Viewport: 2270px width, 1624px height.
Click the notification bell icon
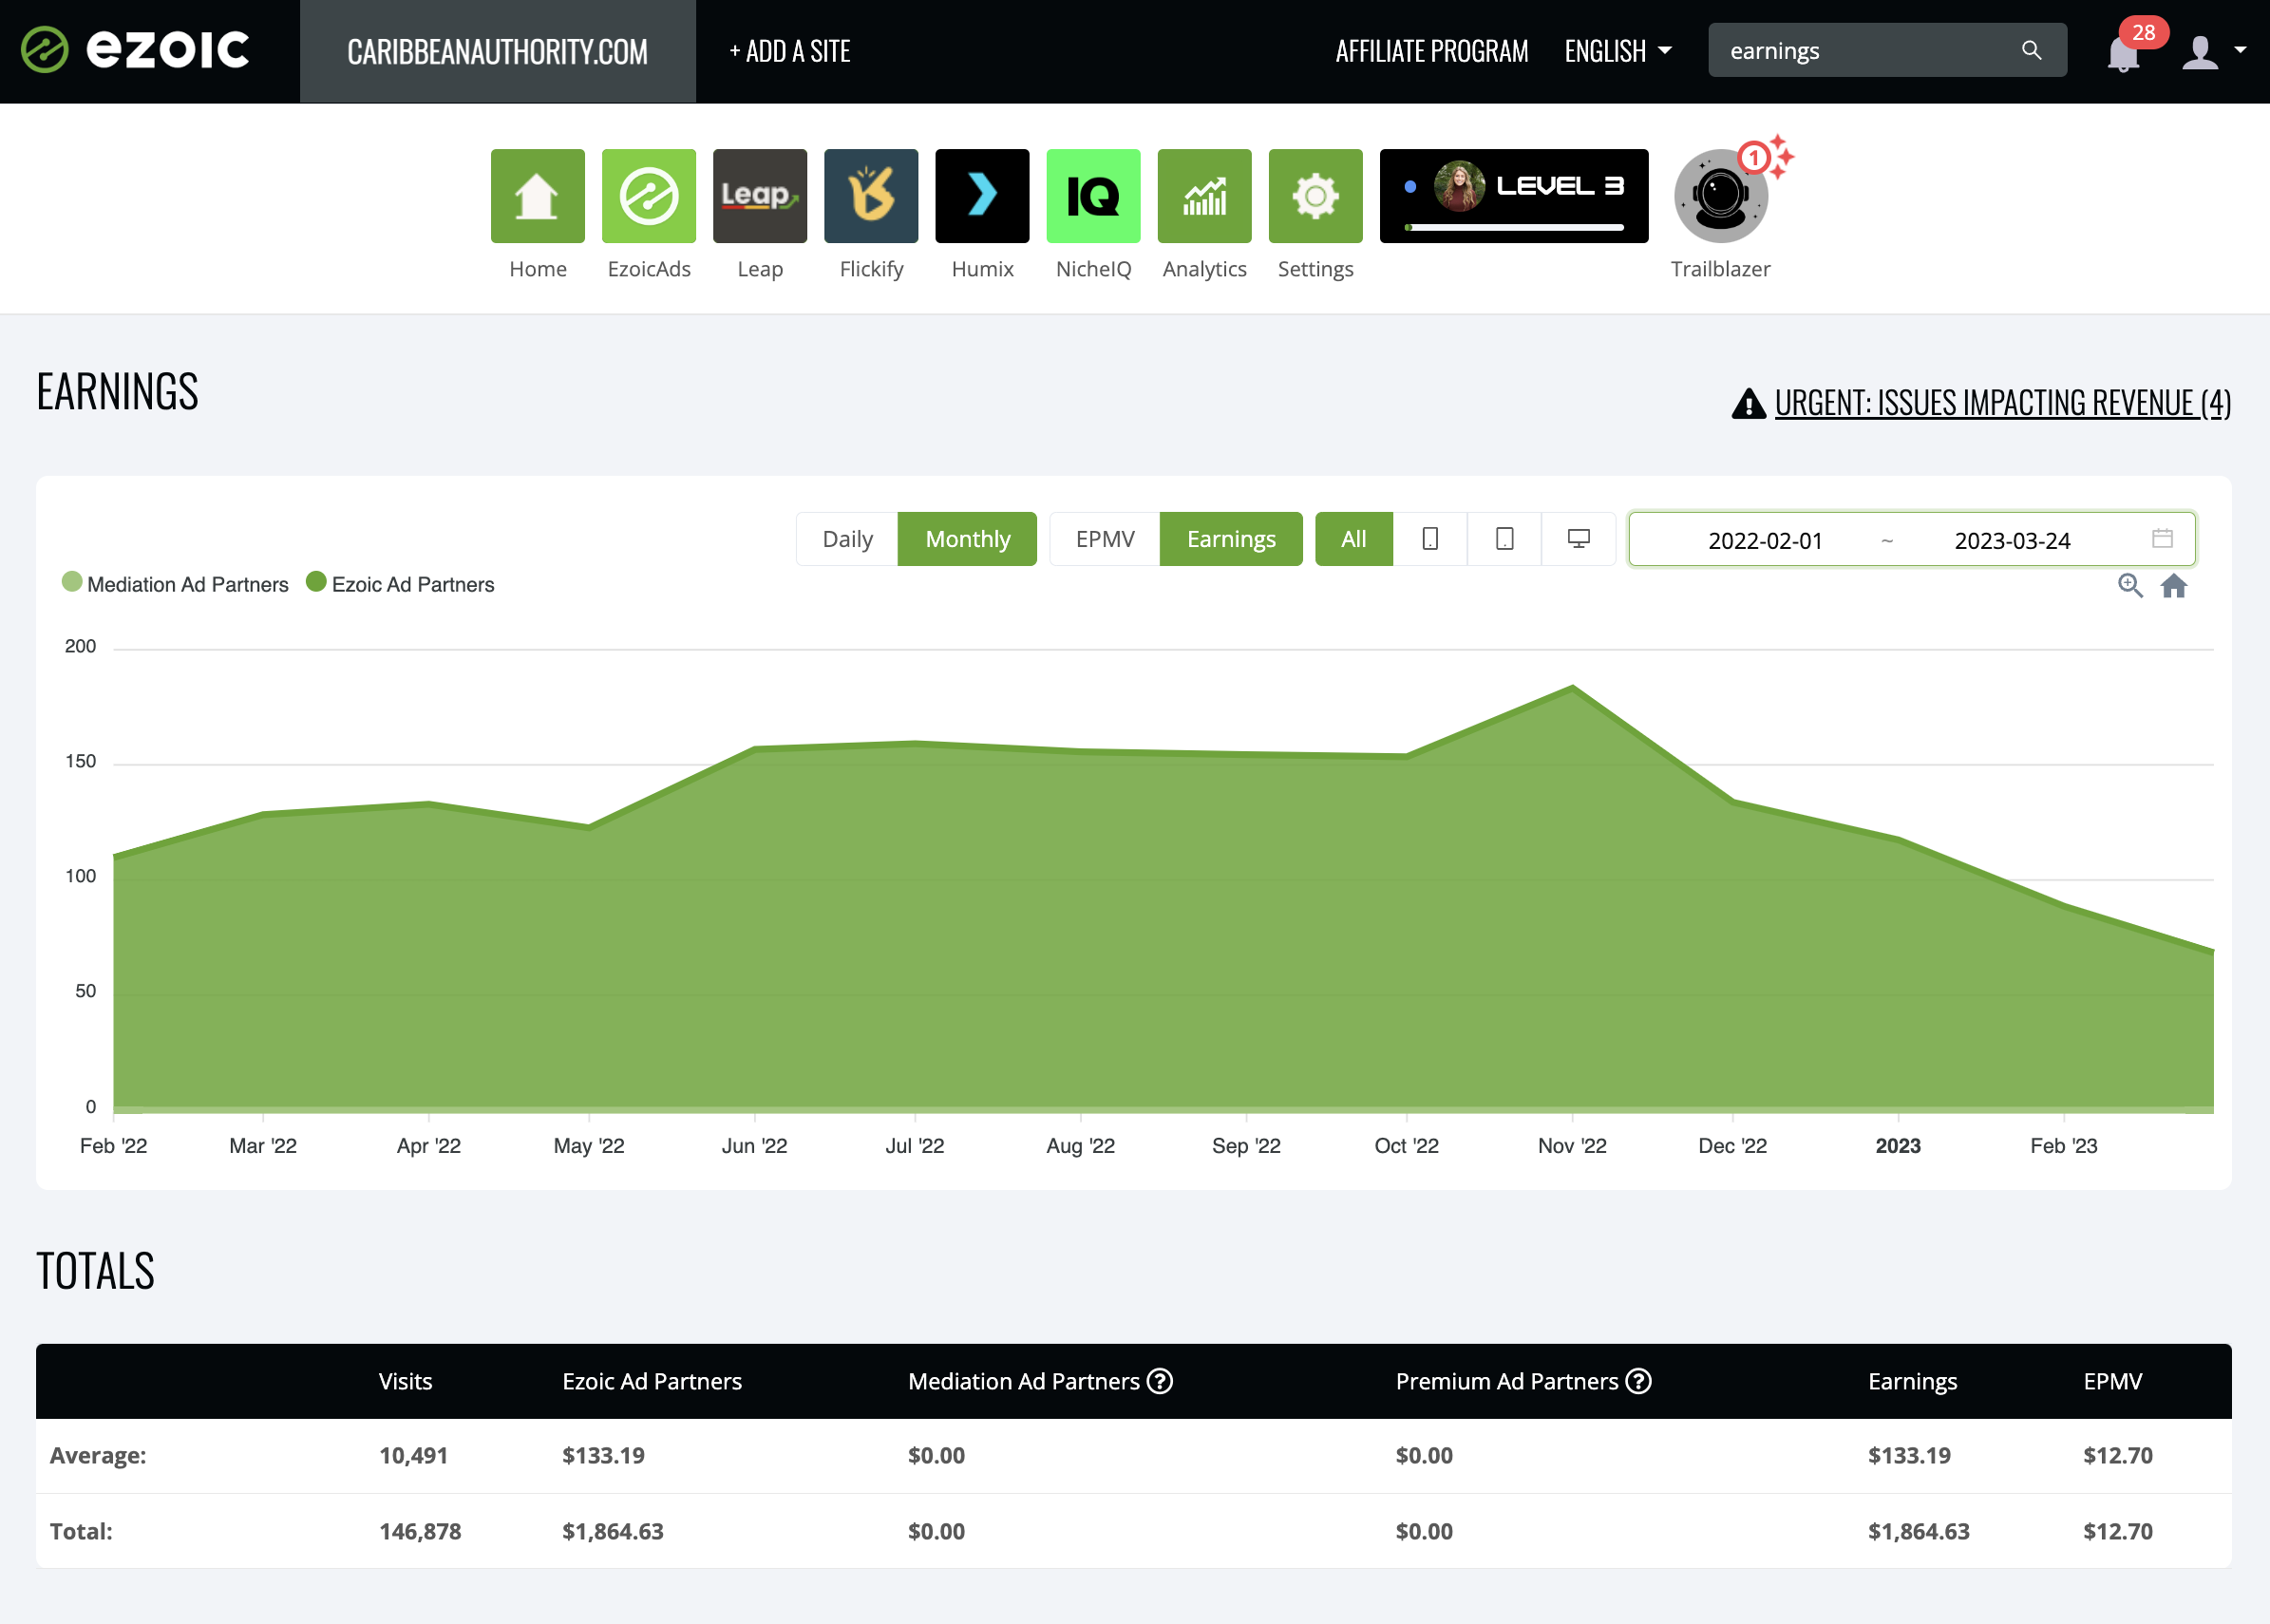(x=2122, y=54)
